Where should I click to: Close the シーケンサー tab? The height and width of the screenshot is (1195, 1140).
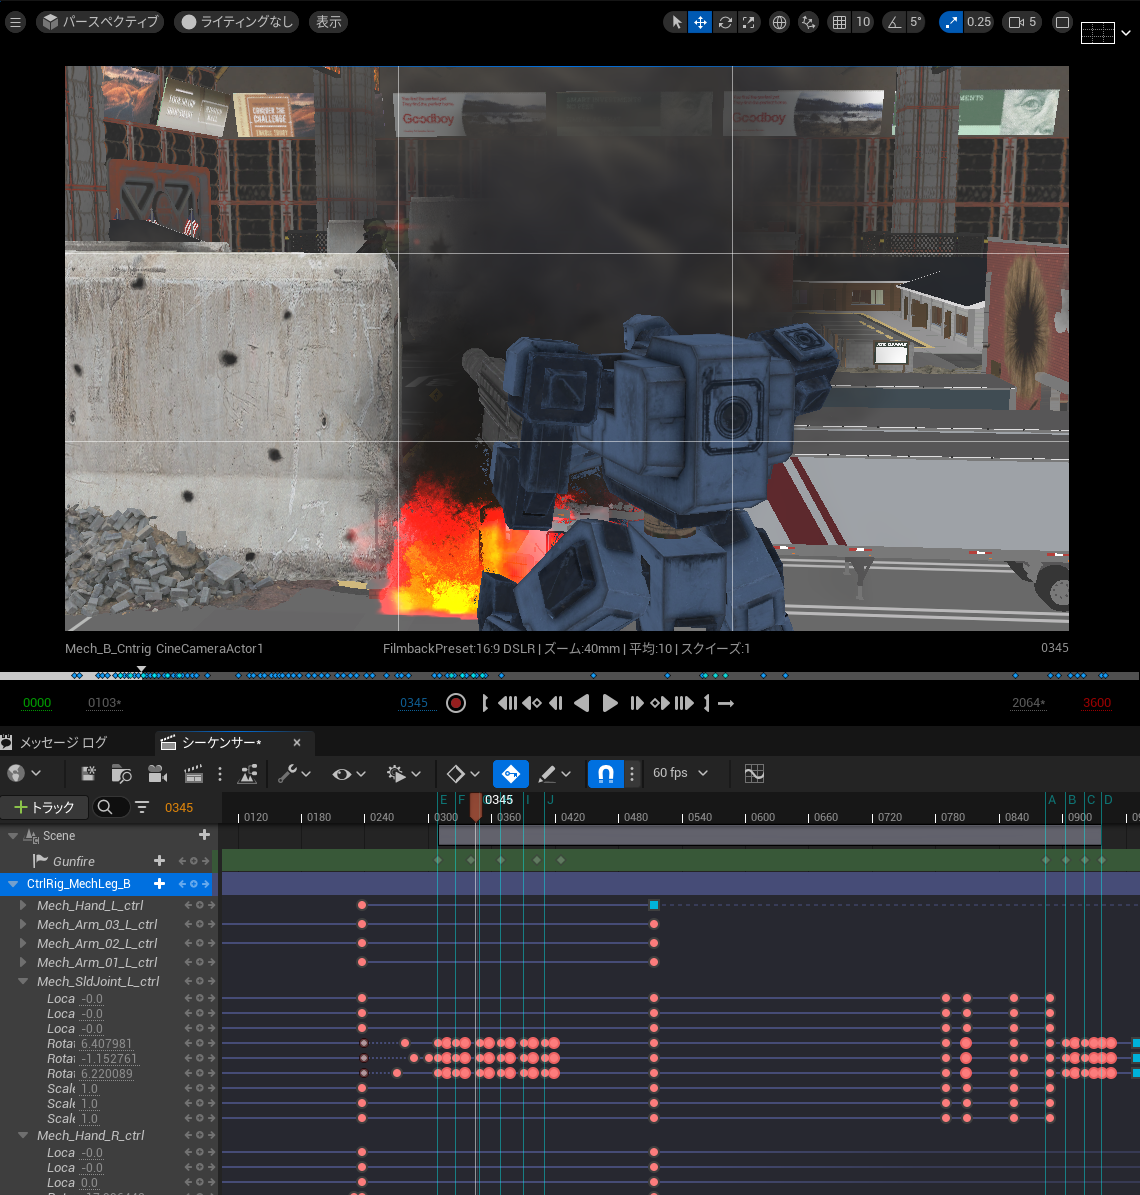click(297, 742)
